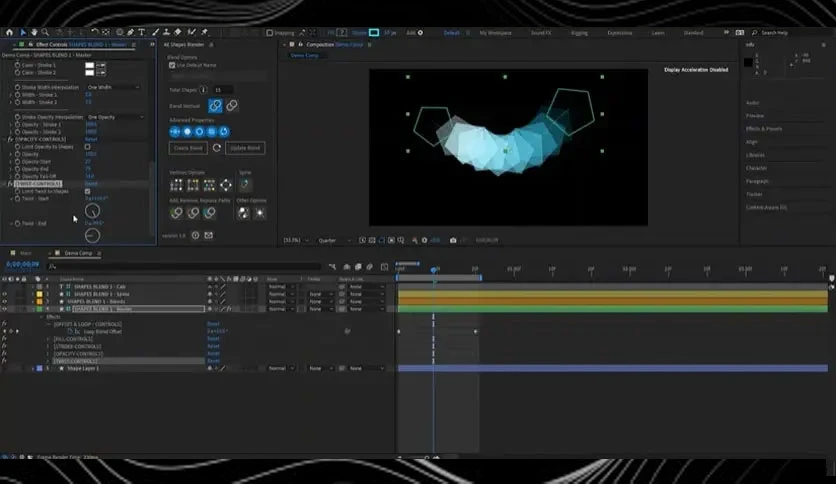This screenshot has width=836, height=484.
Task: Click the Color - Stroke 1 white swatch
Action: [x=90, y=66]
